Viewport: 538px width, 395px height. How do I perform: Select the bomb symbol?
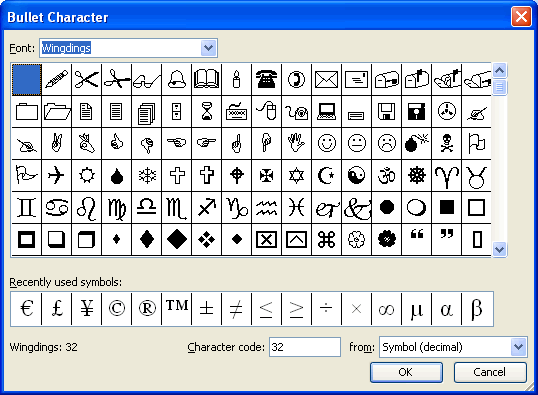[417, 143]
